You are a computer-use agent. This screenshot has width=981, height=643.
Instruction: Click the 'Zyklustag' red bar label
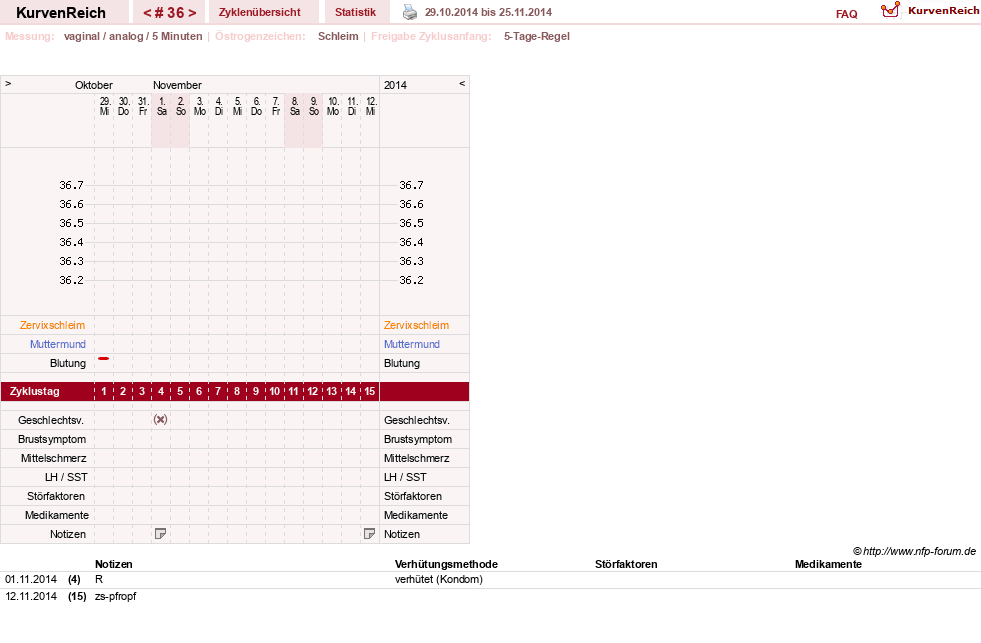tap(34, 391)
